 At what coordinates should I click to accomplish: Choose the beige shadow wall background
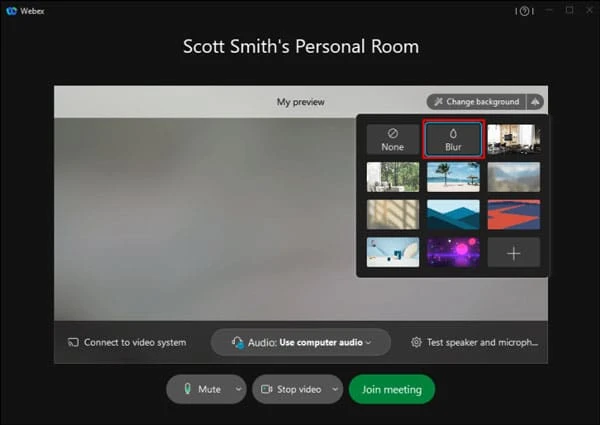pyautogui.click(x=393, y=215)
